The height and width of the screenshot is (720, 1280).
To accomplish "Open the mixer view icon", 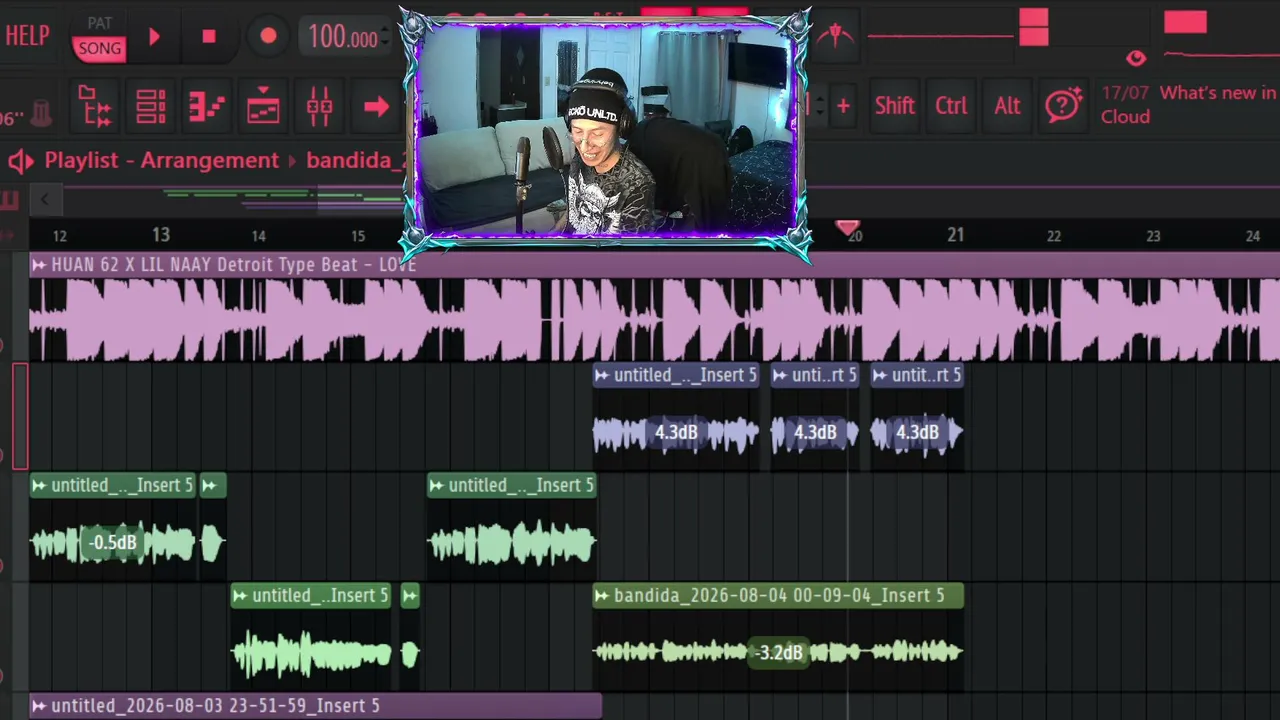I will 319,106.
